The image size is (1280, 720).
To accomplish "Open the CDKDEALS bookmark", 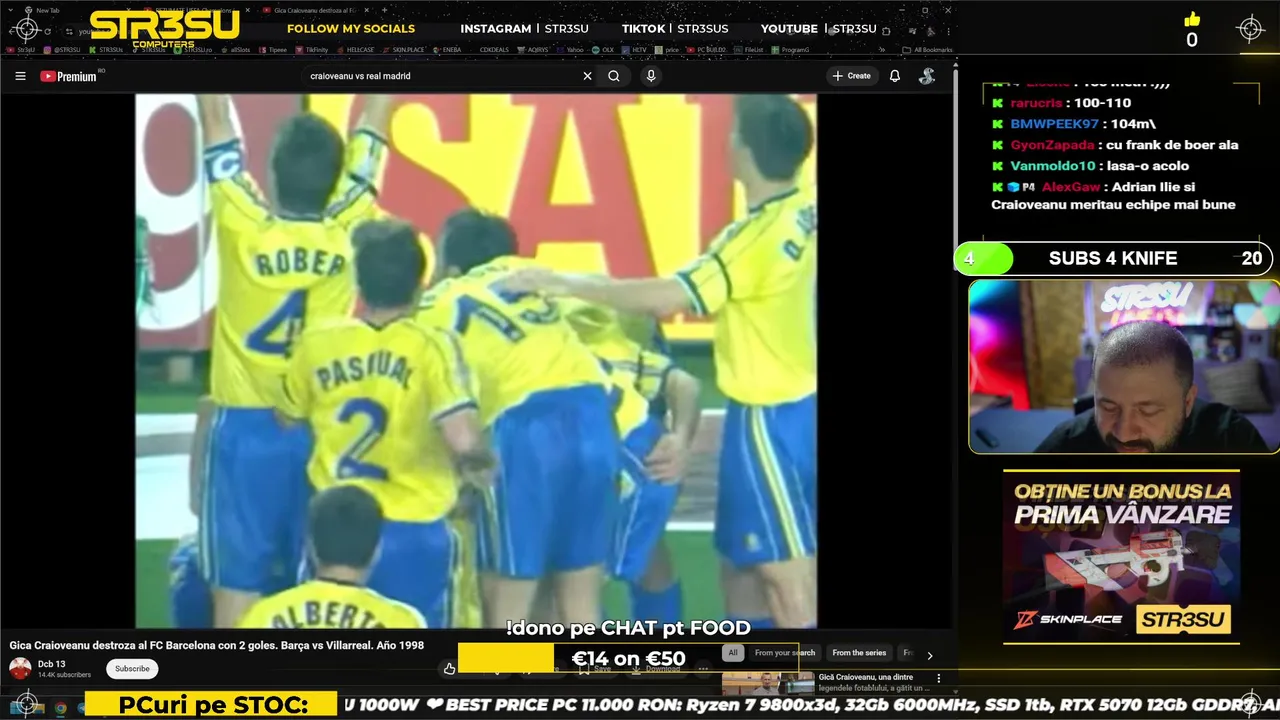I will [x=494, y=49].
